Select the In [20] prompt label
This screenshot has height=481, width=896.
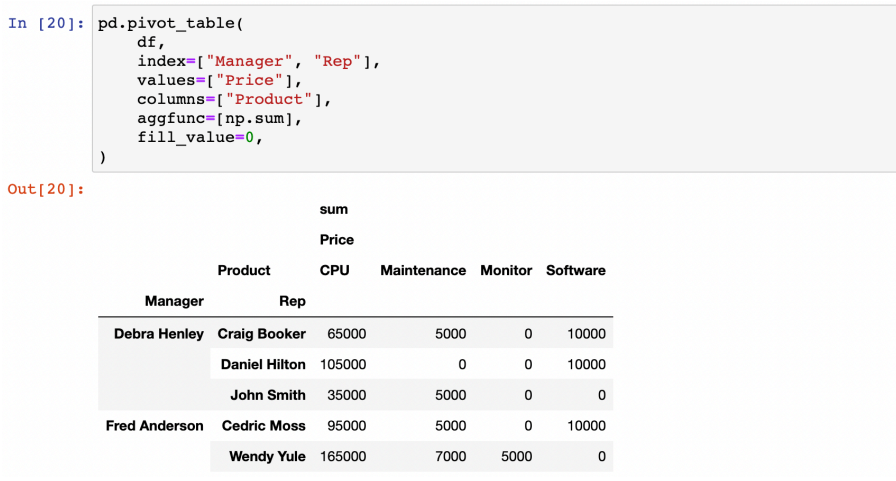pos(46,23)
